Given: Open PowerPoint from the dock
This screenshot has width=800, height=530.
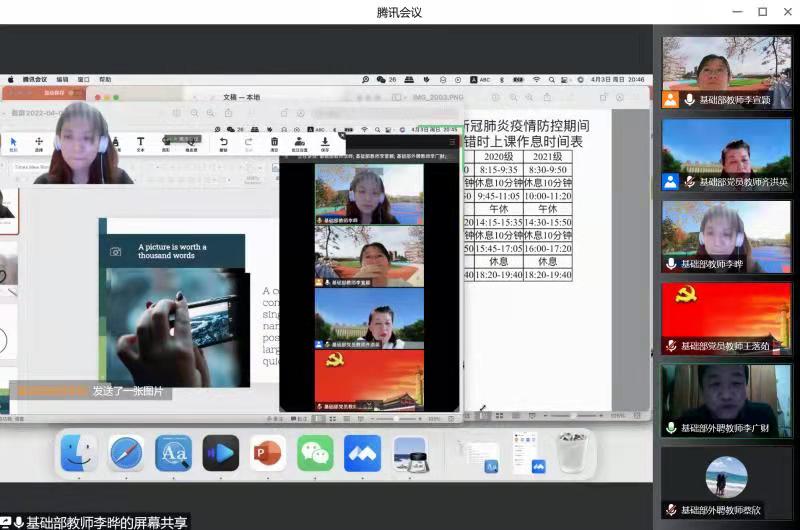Looking at the screenshot, I should (268, 453).
